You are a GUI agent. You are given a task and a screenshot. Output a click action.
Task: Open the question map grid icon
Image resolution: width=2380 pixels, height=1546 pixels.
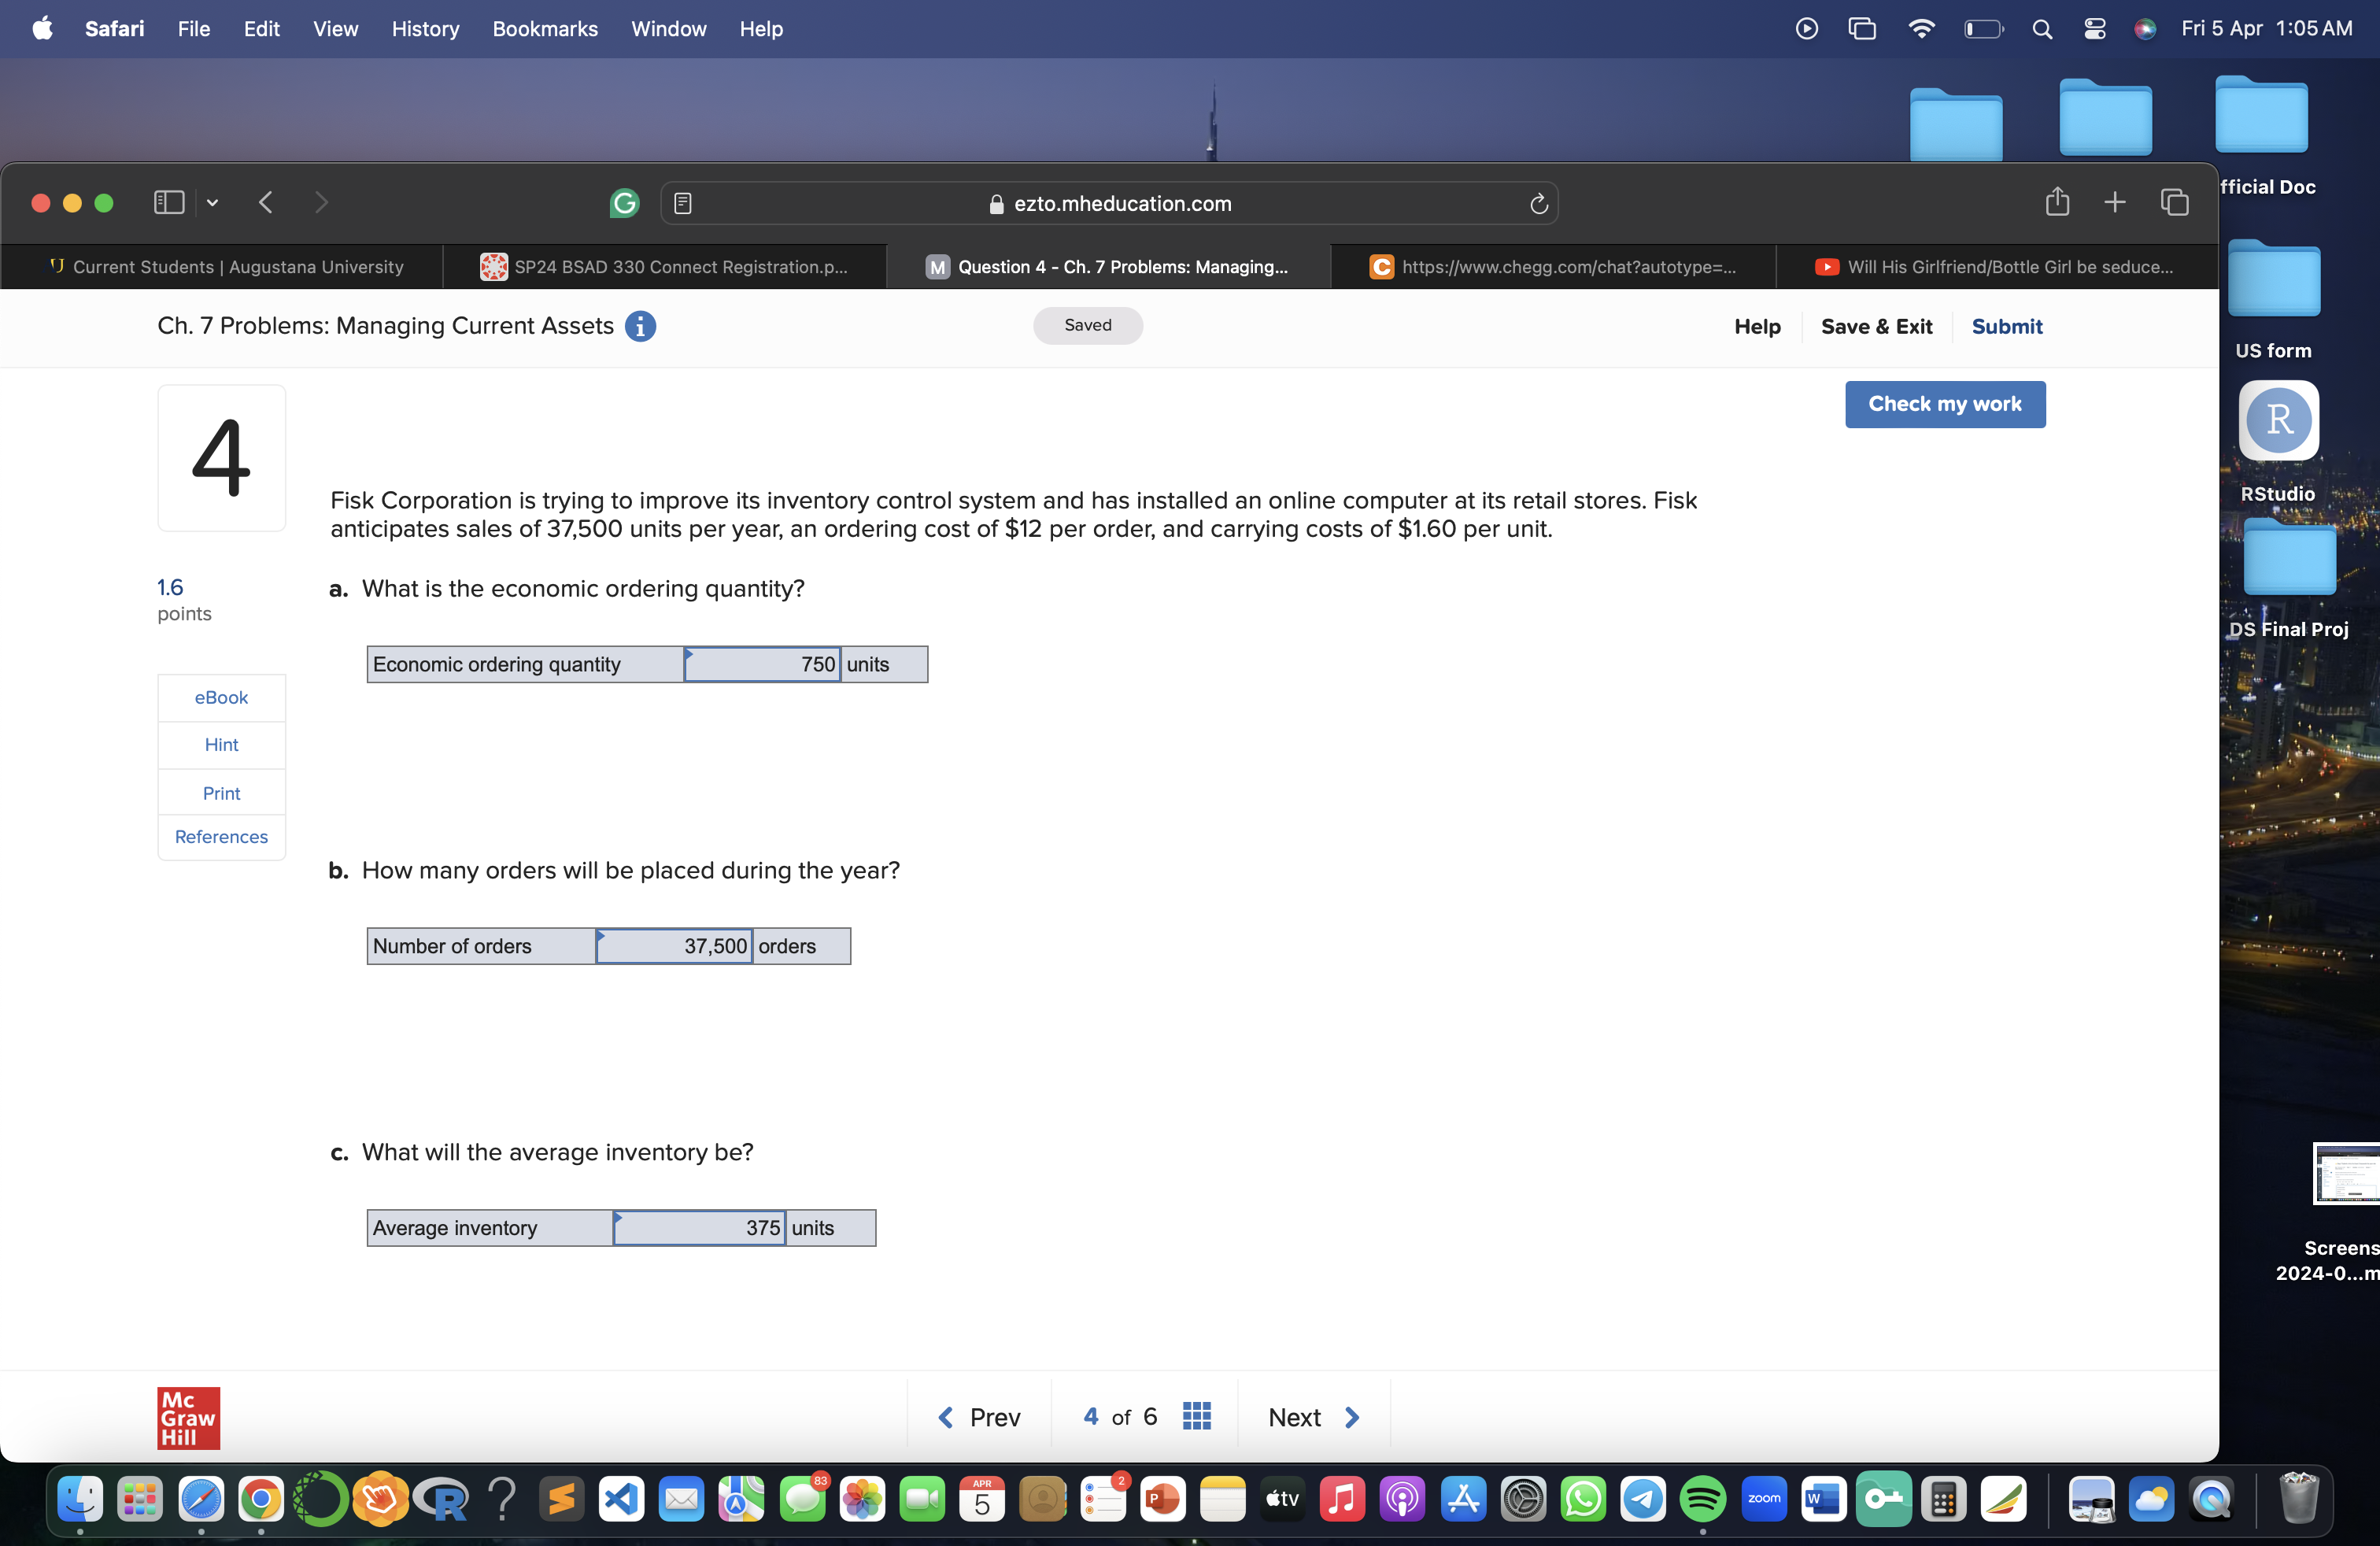(x=1196, y=1416)
